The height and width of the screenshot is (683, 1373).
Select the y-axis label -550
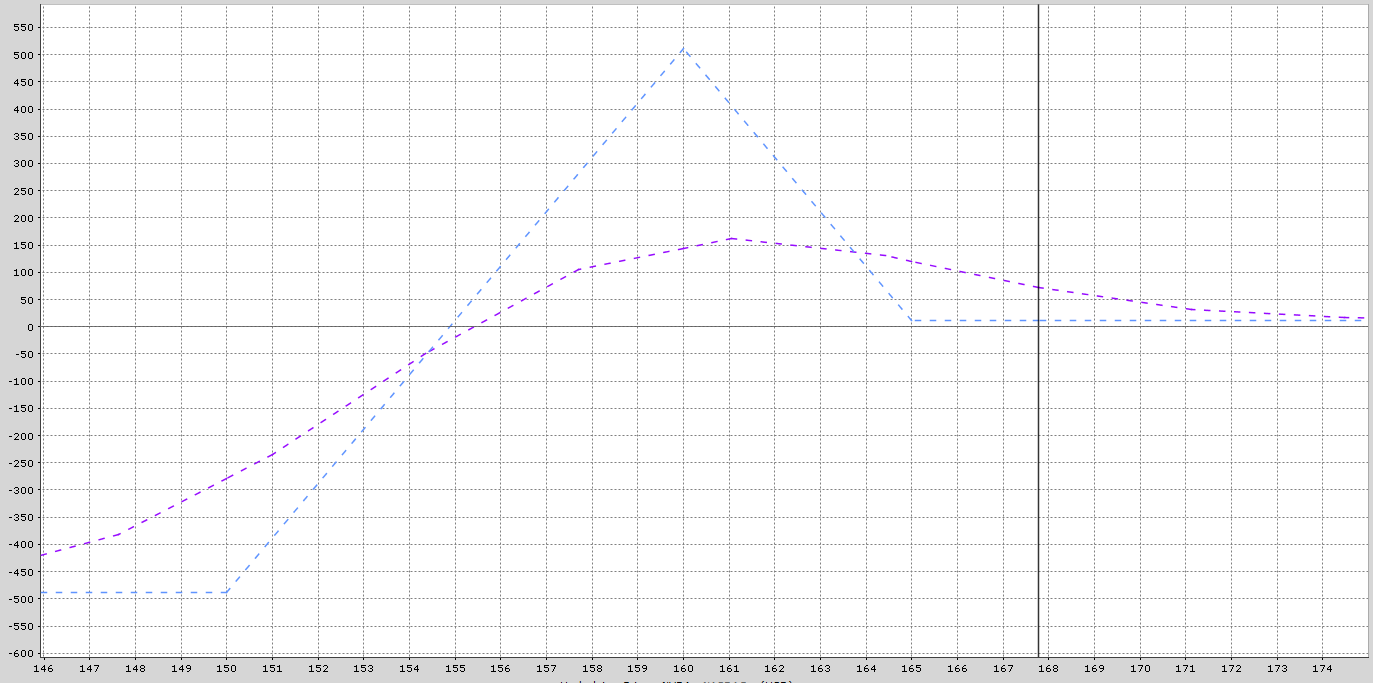pyautogui.click(x=20, y=626)
